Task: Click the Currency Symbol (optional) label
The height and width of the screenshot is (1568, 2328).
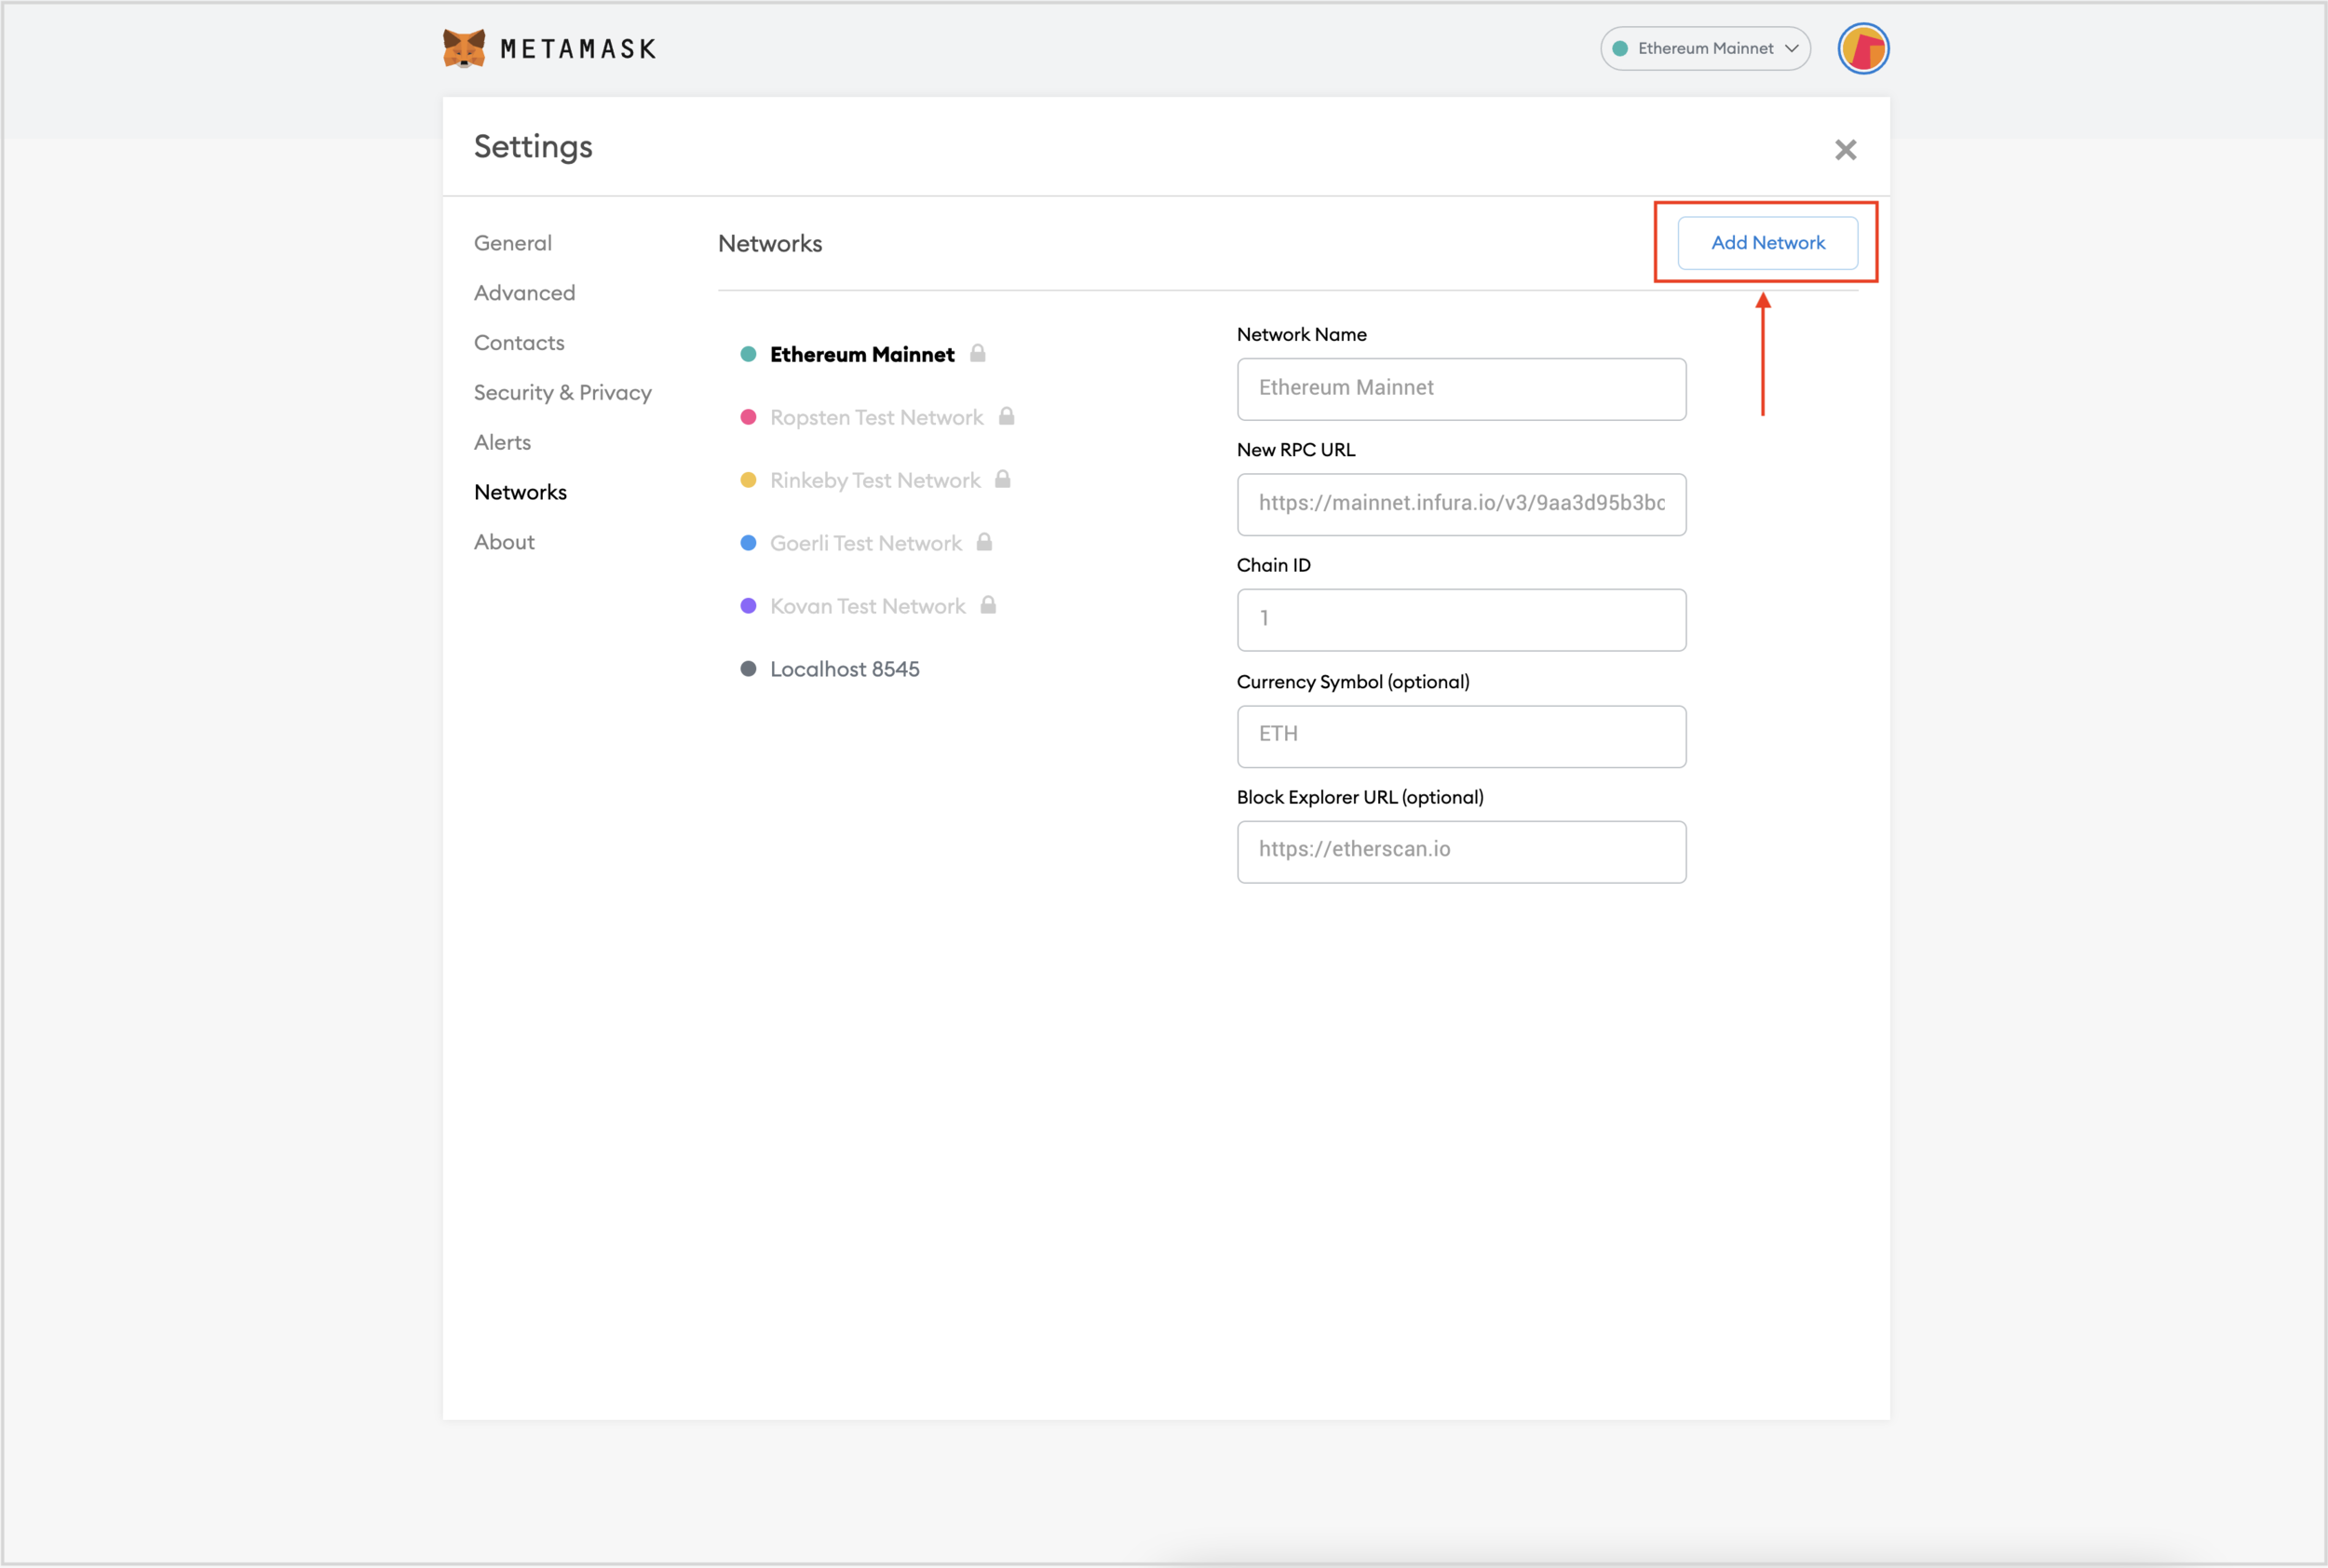Action: [1353, 681]
